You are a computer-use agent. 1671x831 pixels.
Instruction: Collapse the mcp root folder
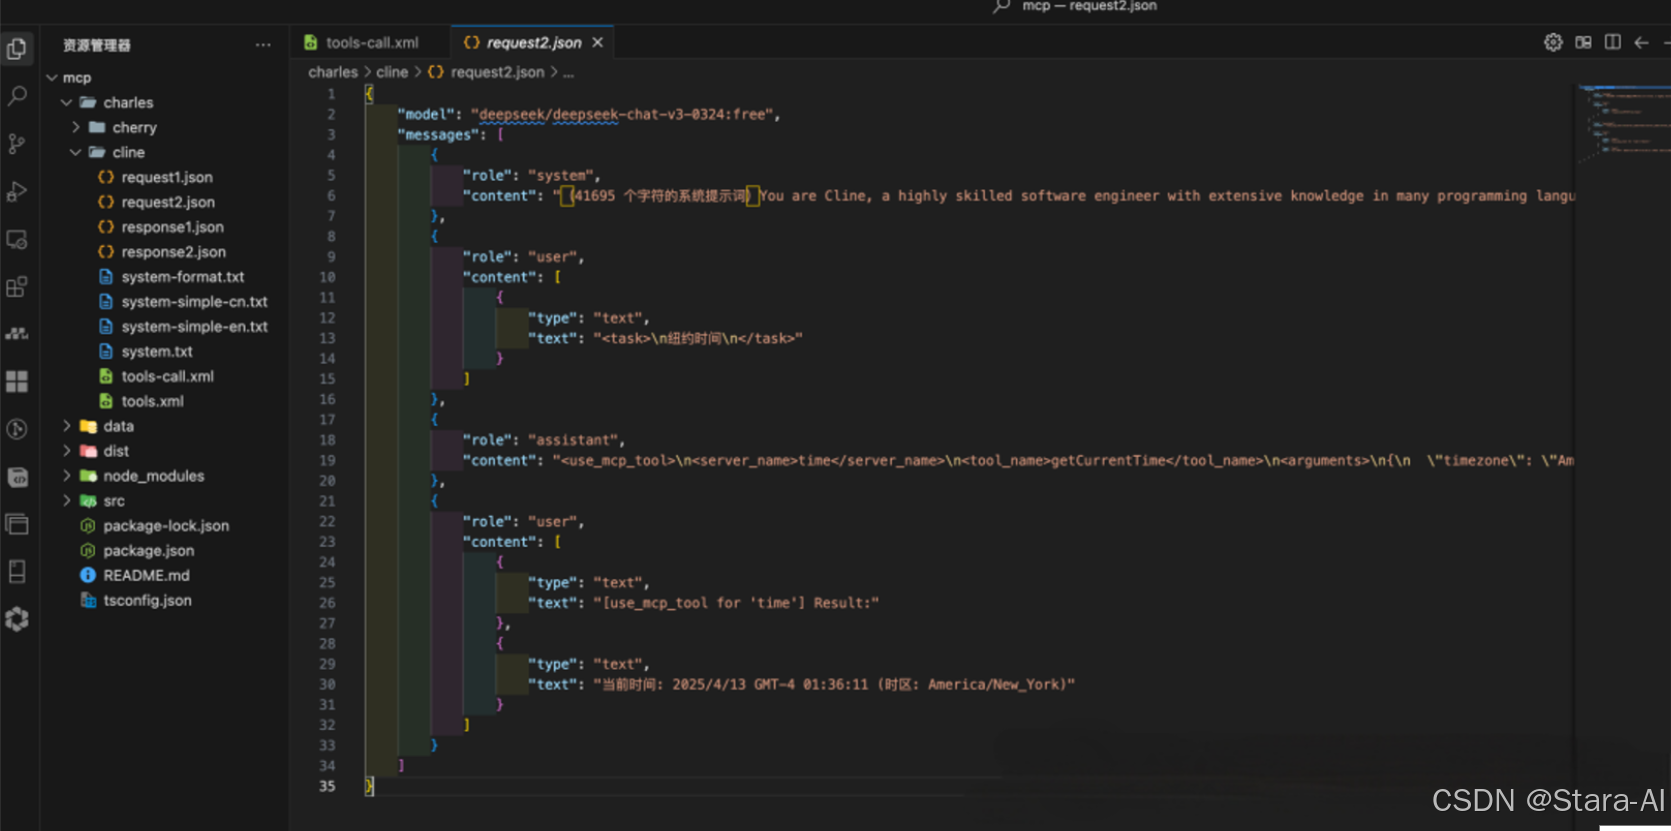tap(52, 78)
